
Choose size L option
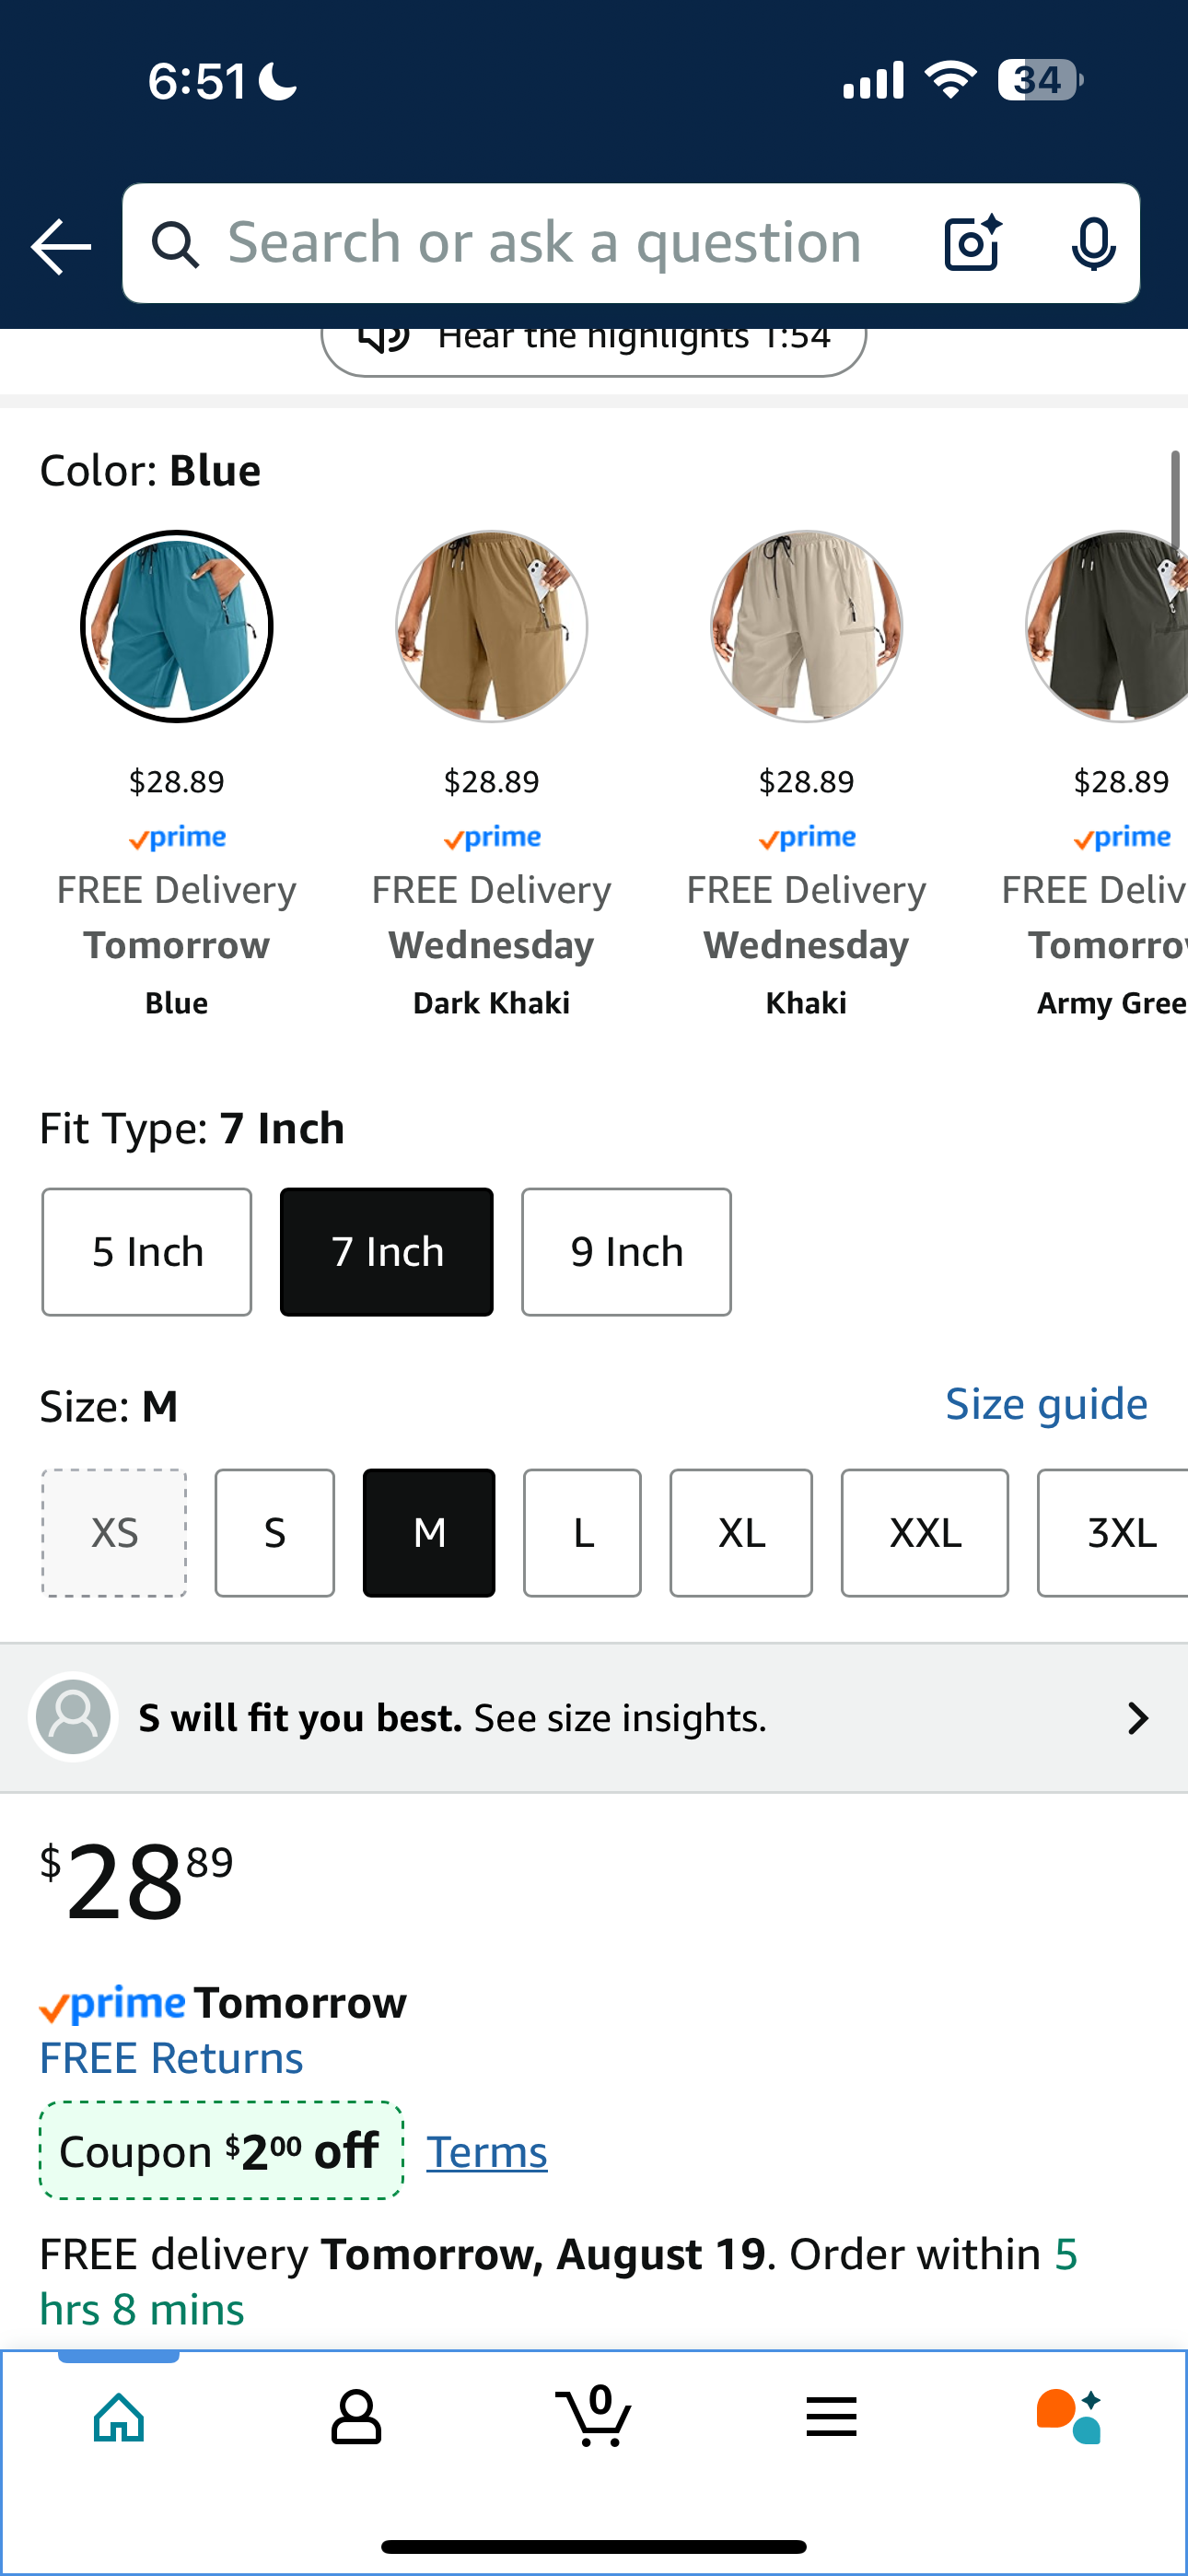(582, 1533)
